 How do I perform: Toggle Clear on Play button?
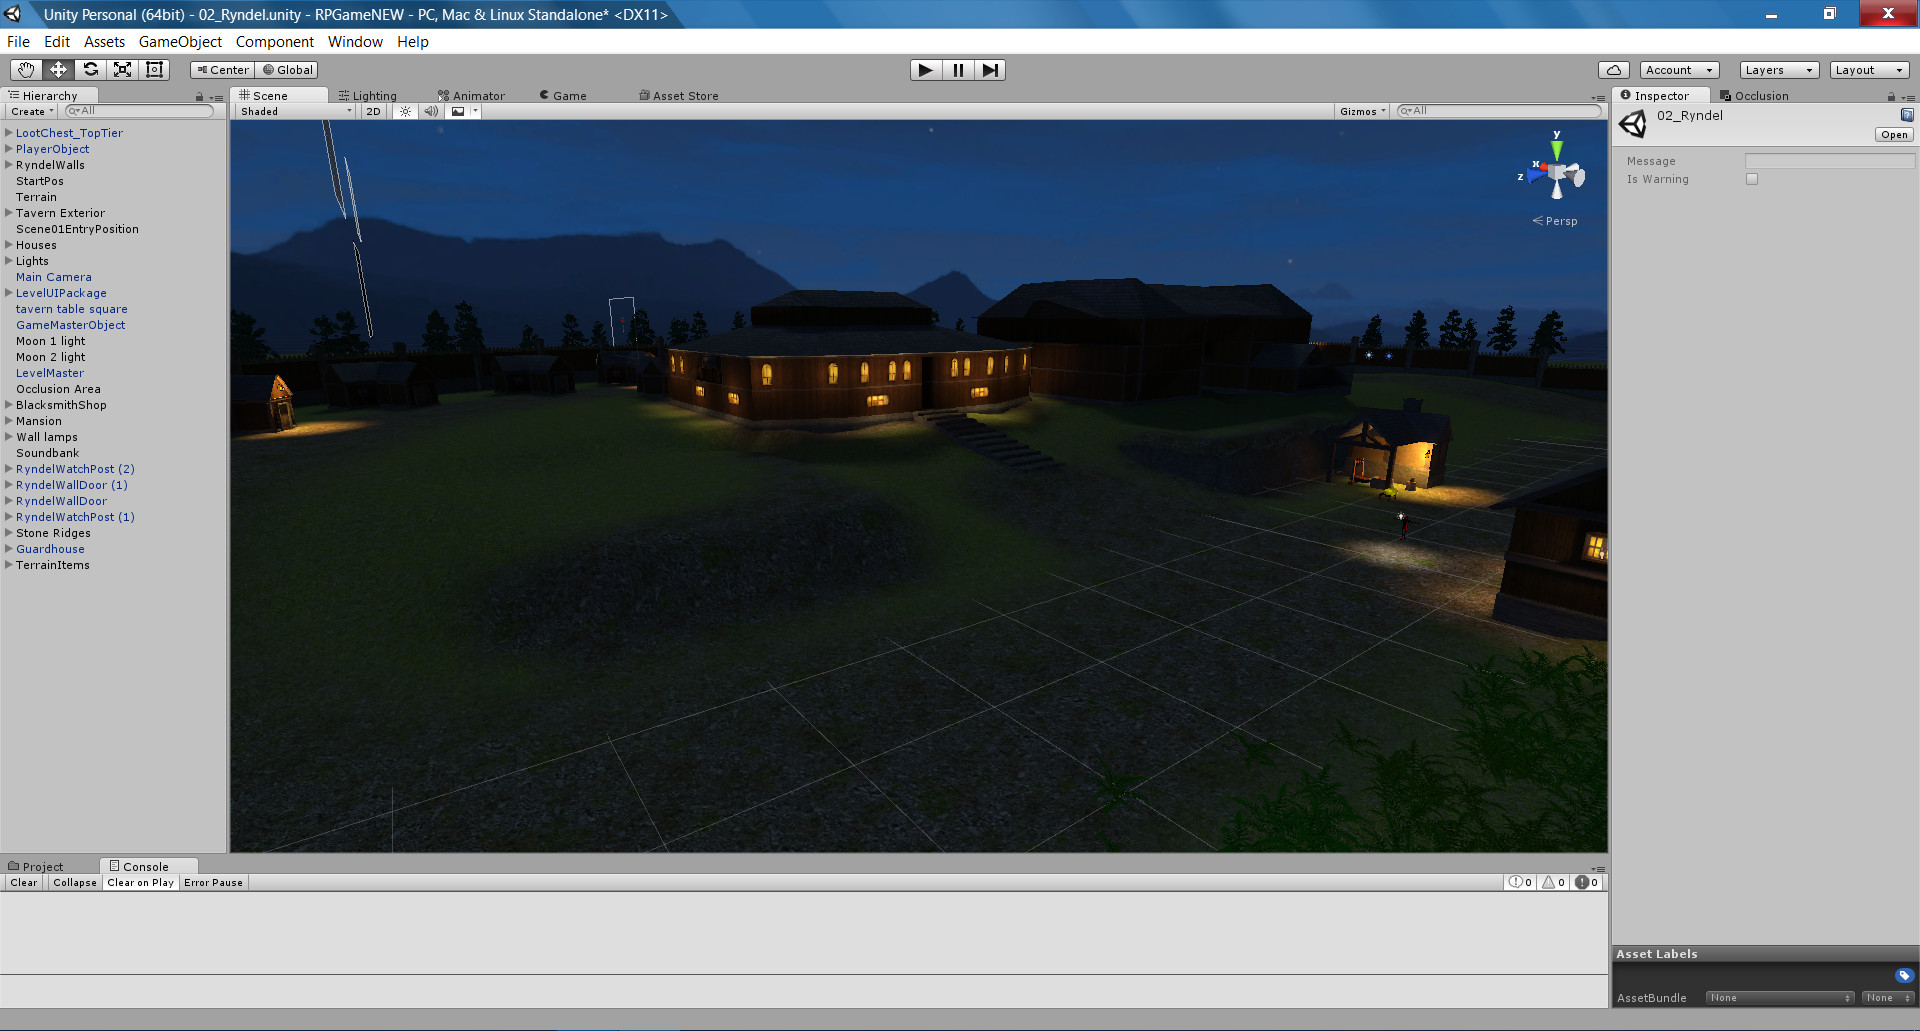click(140, 883)
